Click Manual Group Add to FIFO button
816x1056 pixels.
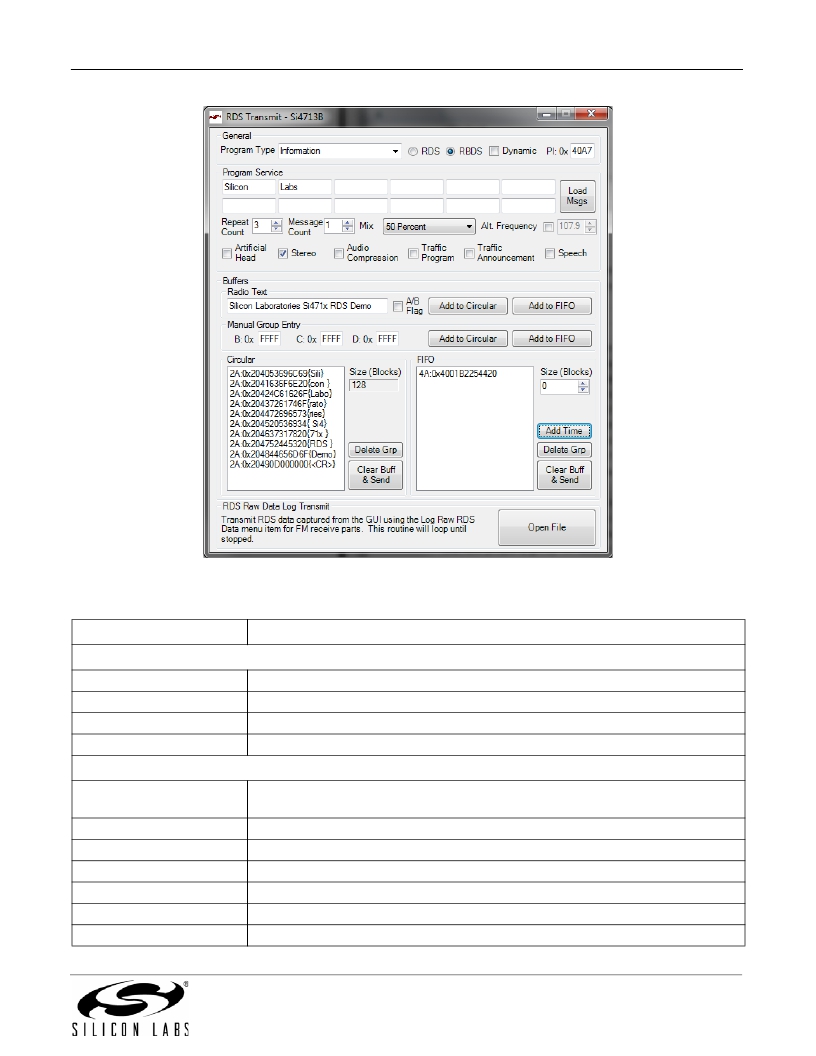pyautogui.click(x=552, y=339)
